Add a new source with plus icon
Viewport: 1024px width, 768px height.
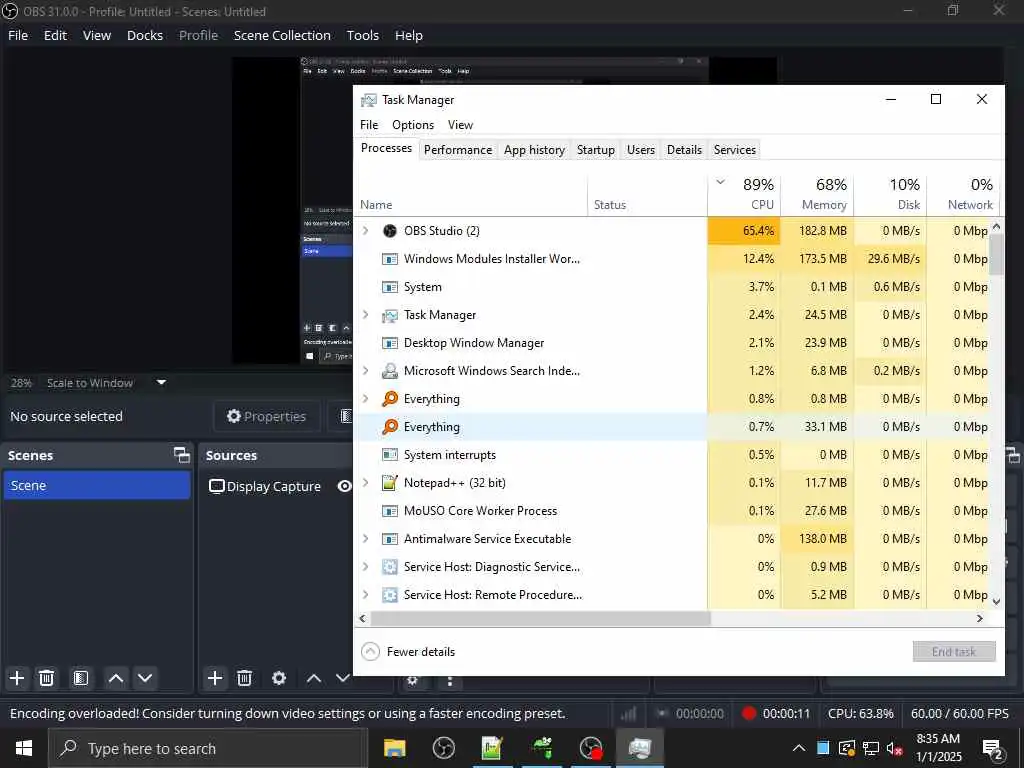pyautogui.click(x=215, y=678)
